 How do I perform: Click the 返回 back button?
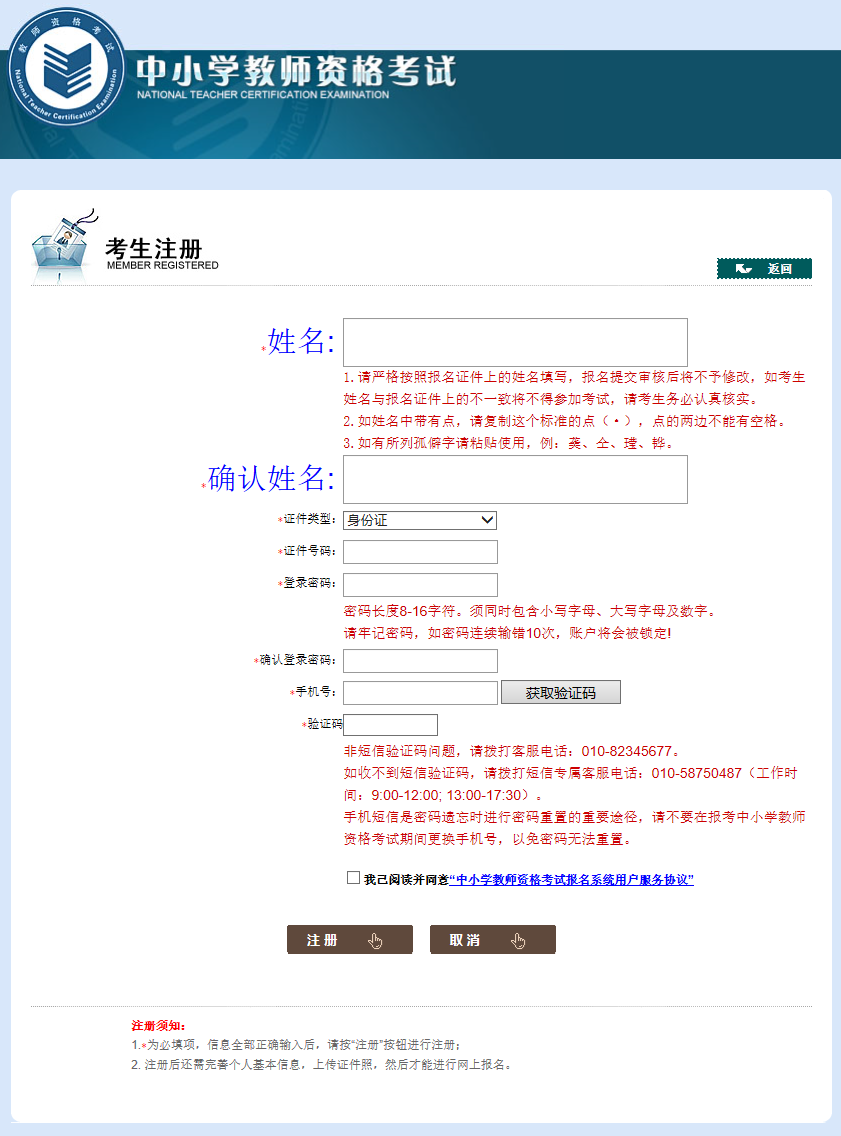(764, 269)
